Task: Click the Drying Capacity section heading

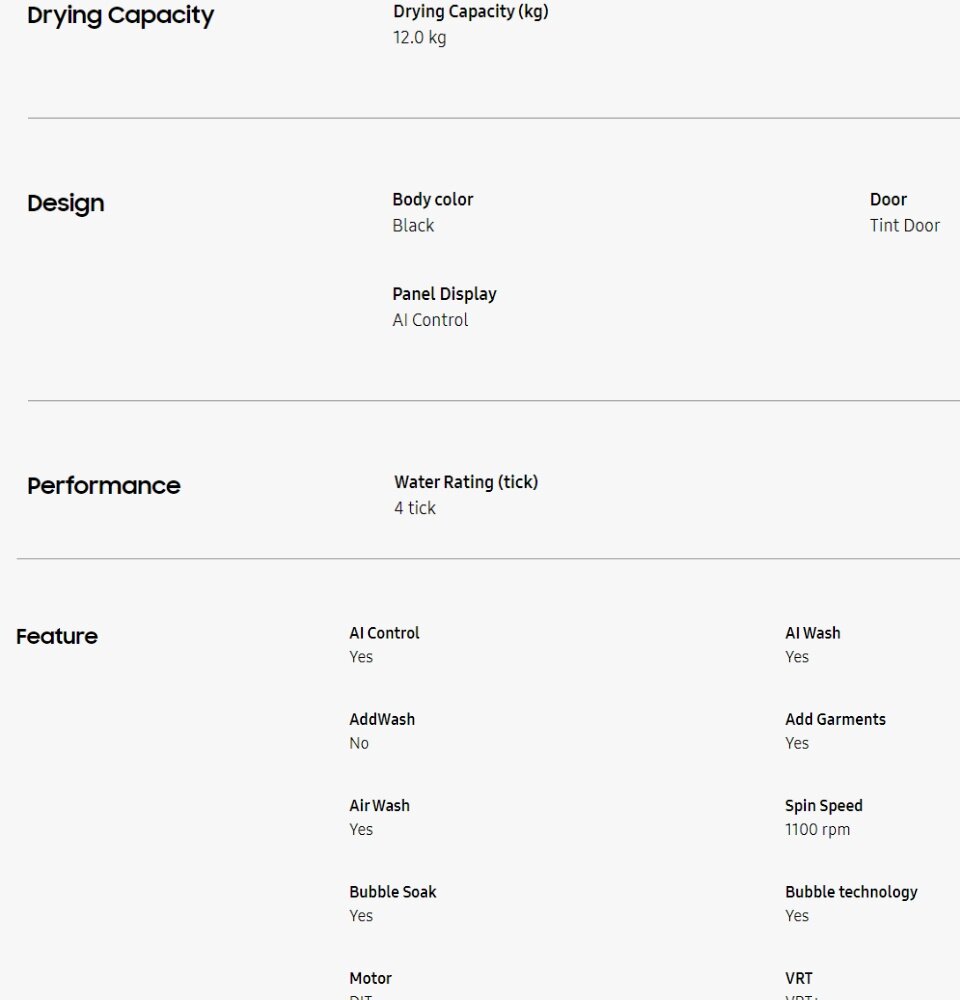Action: pos(121,15)
